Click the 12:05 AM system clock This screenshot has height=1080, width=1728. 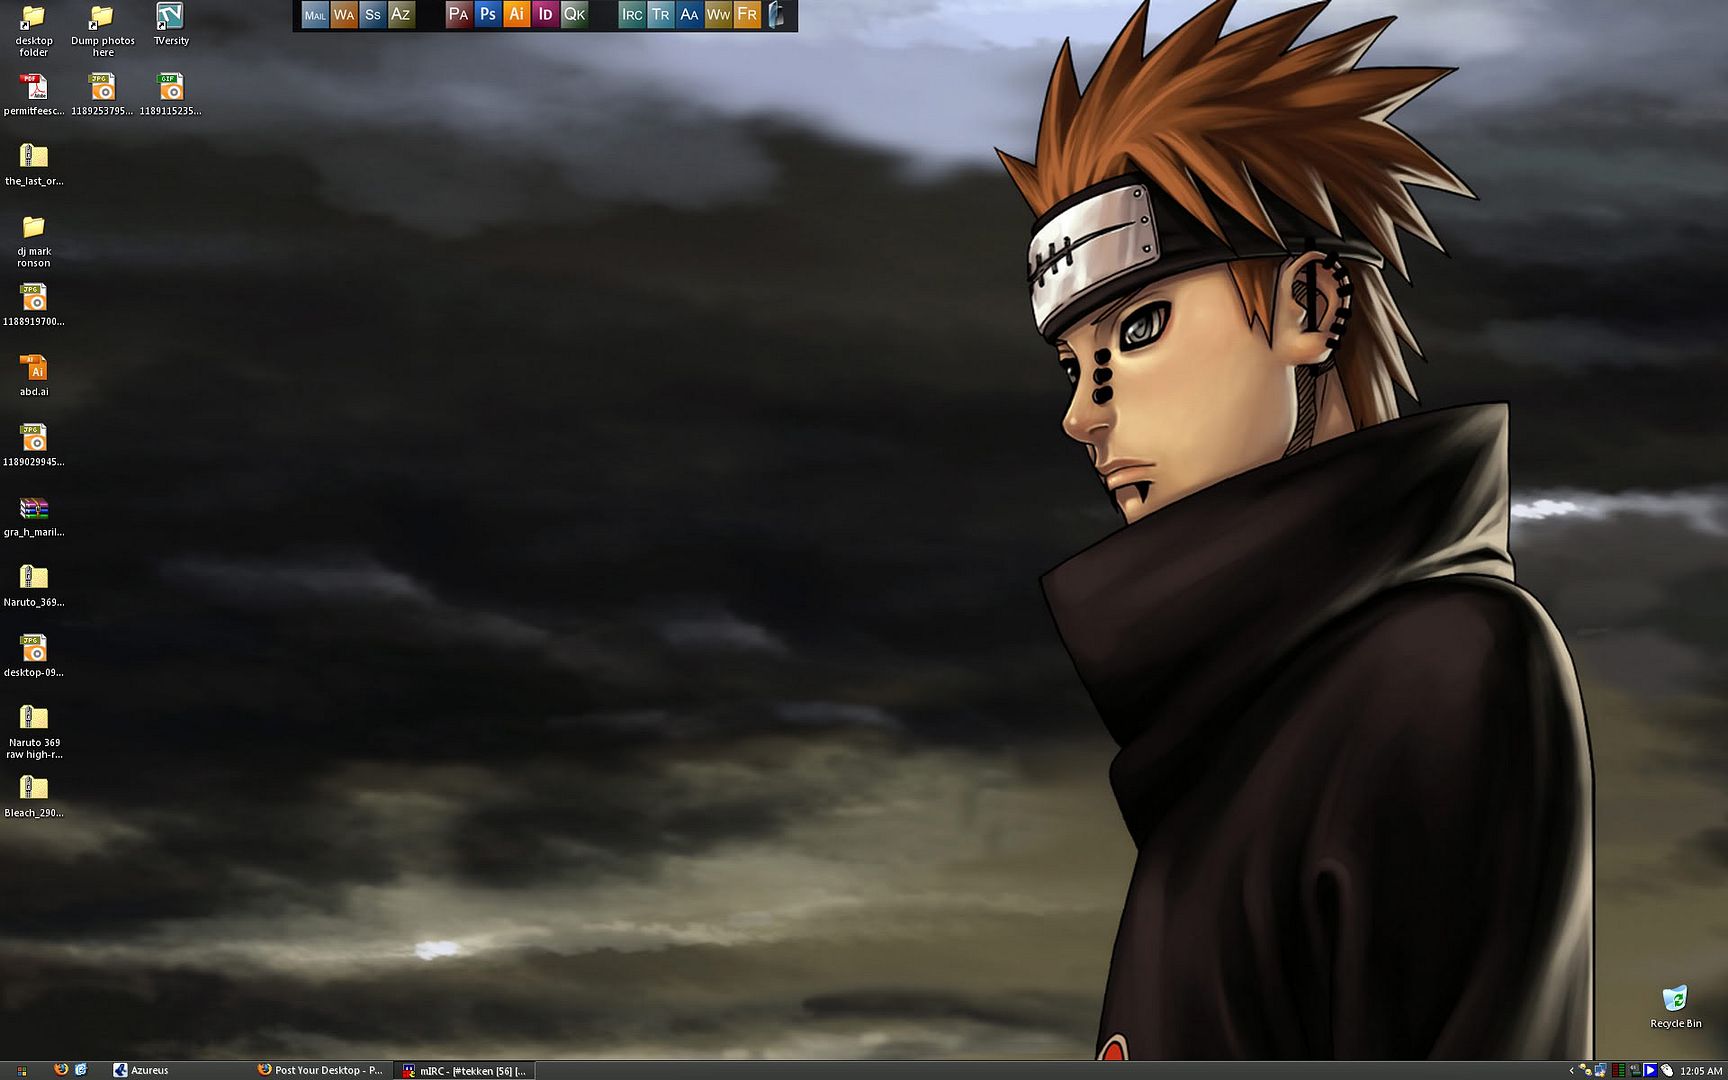(1701, 1070)
